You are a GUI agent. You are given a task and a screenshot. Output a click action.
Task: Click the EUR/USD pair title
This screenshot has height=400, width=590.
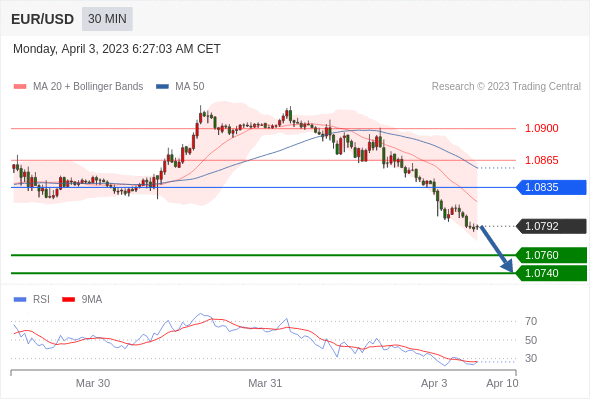pyautogui.click(x=43, y=19)
